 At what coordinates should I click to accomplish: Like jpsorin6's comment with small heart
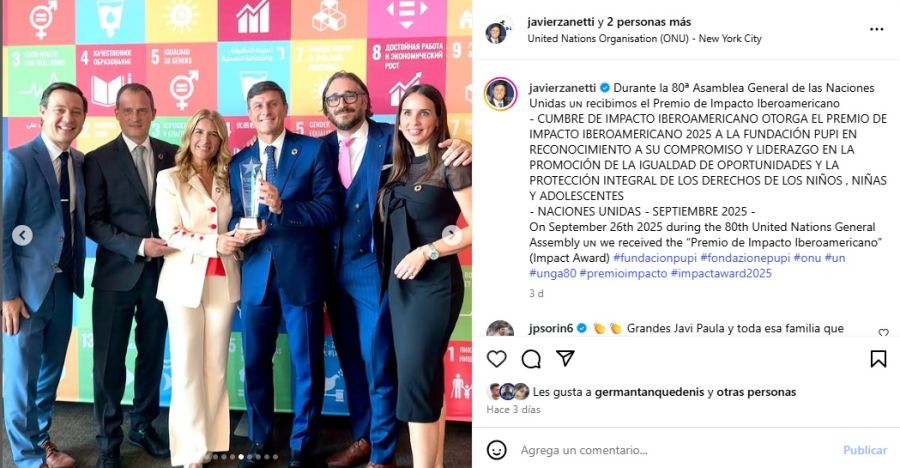point(883,332)
